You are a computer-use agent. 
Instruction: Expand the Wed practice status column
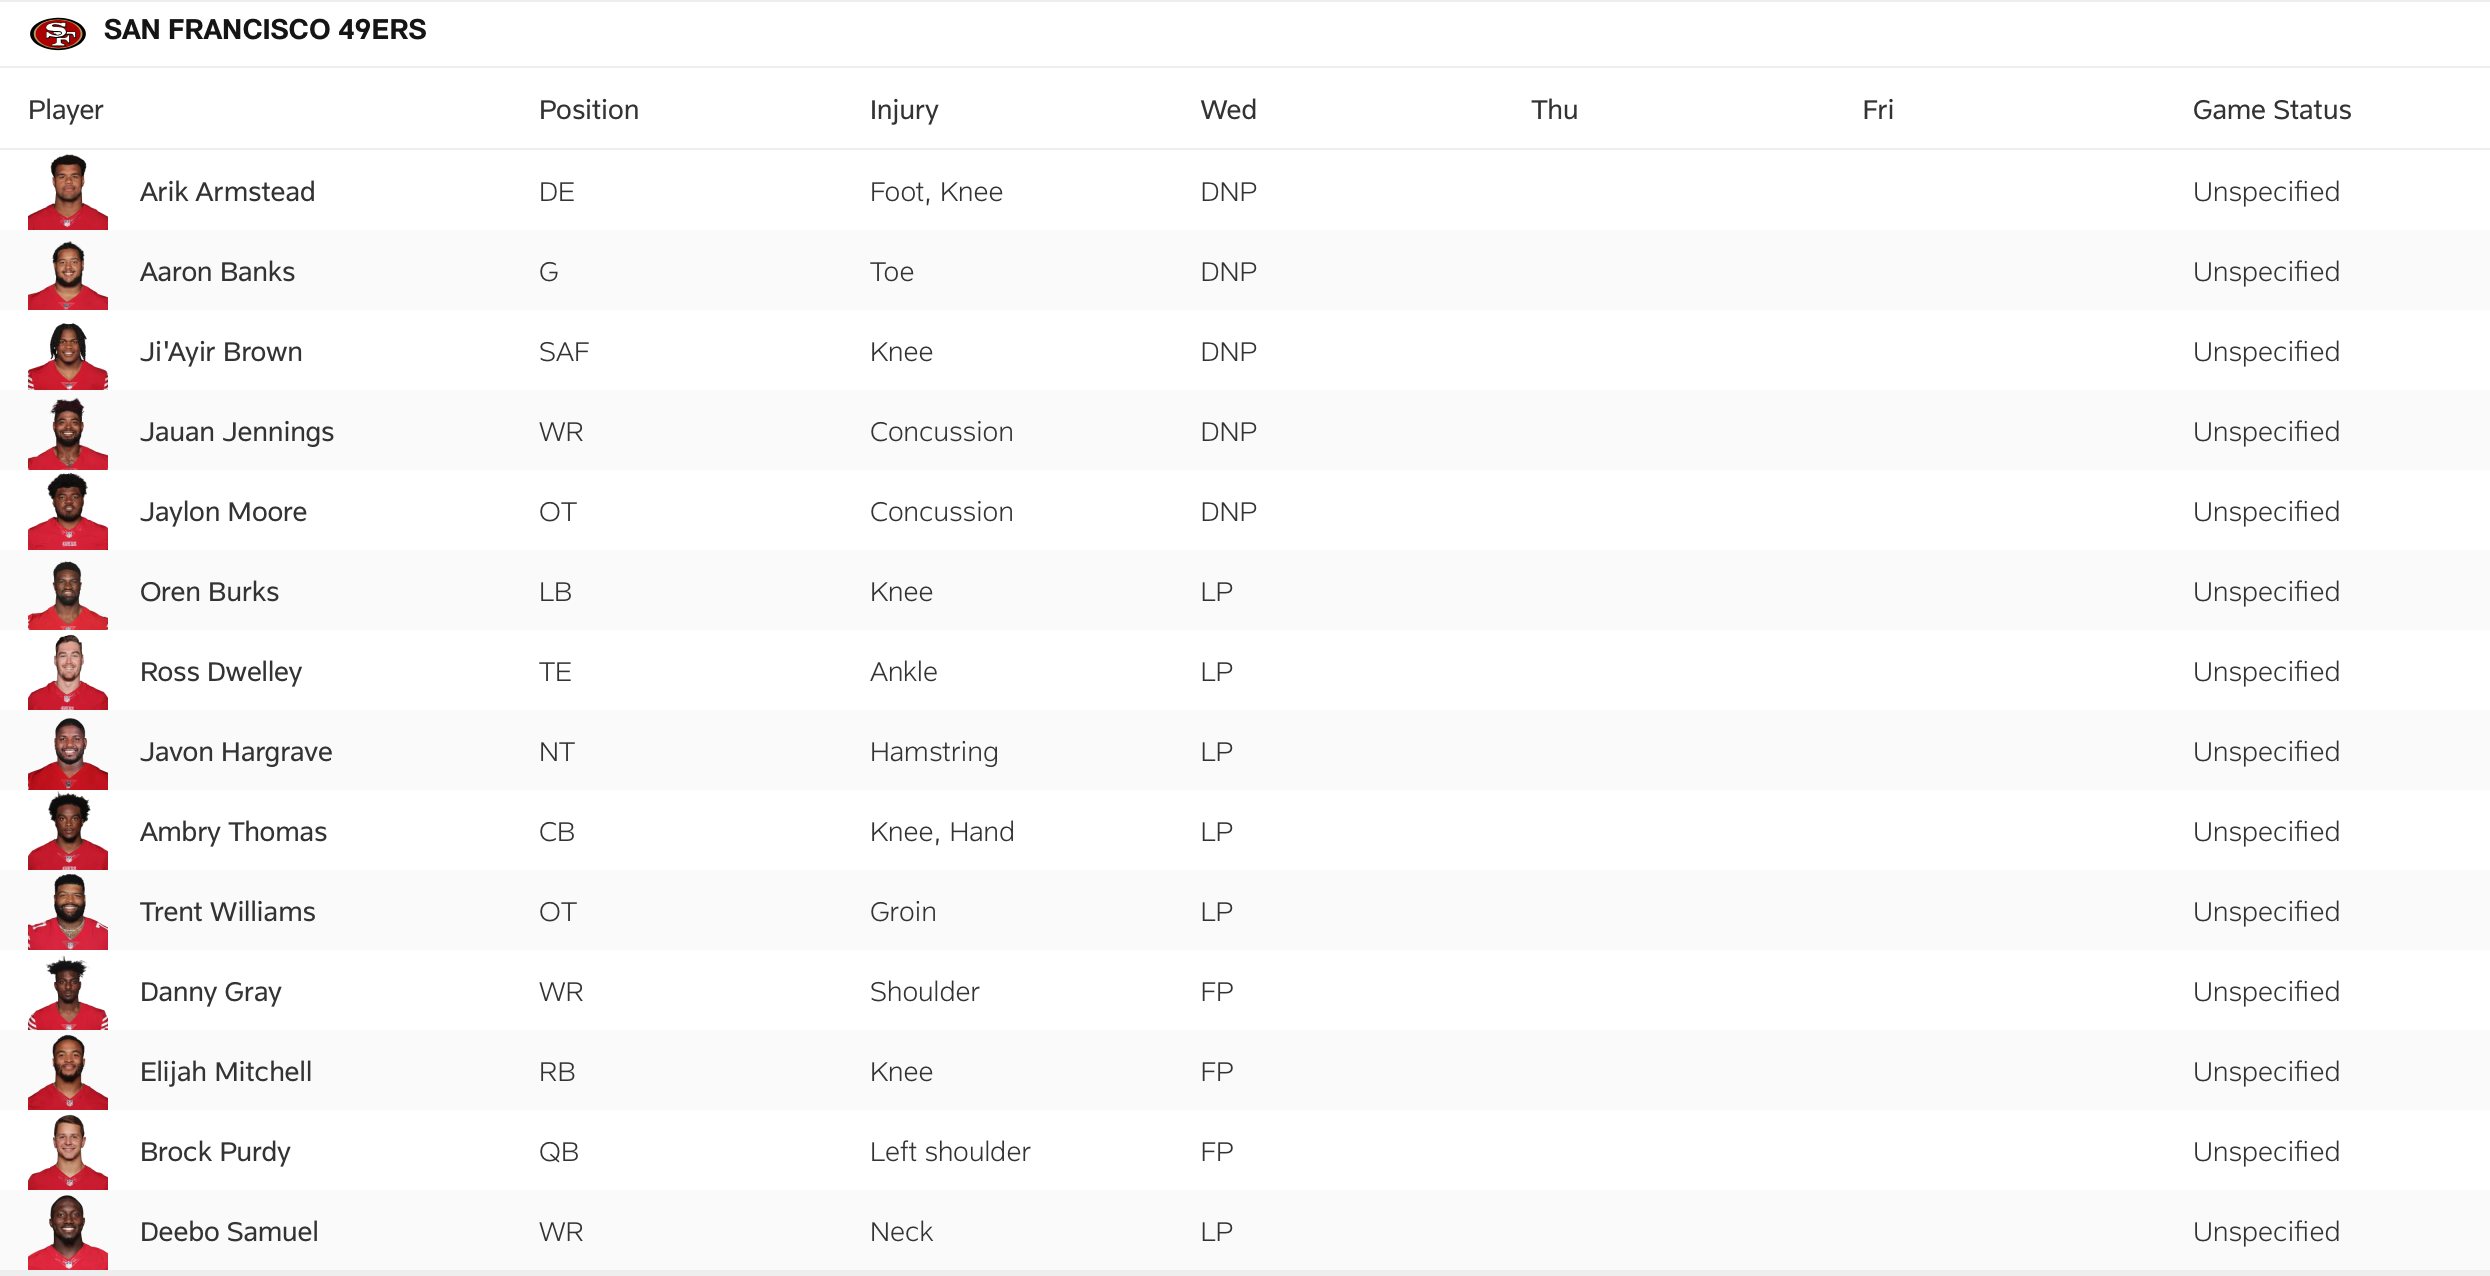tap(1227, 109)
